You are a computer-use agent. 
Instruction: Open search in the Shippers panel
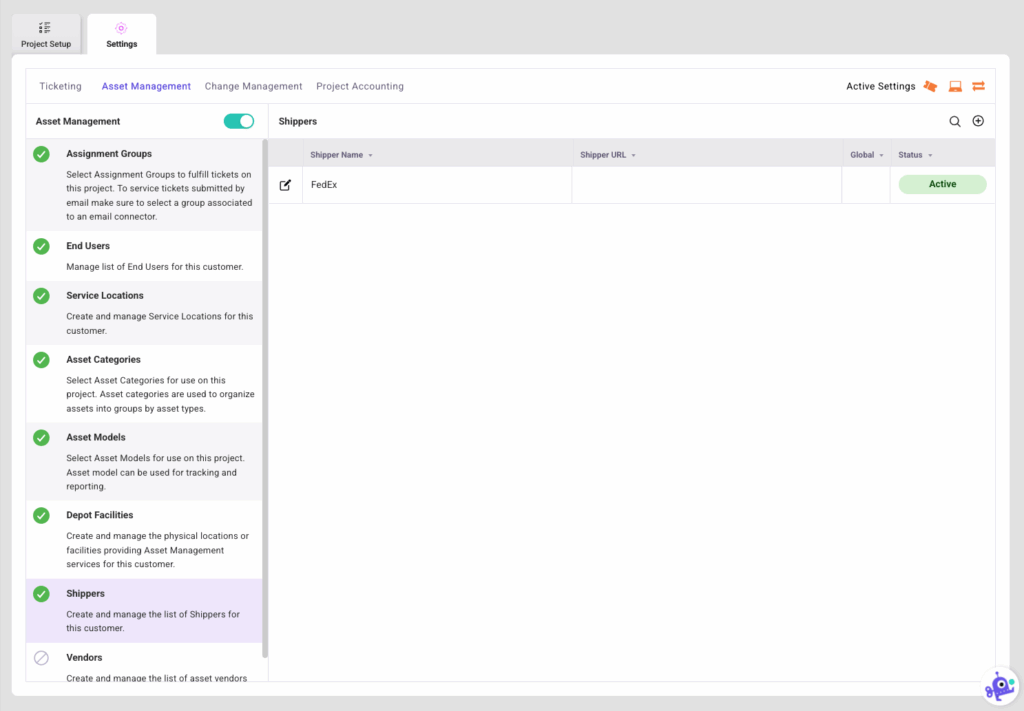[955, 120]
